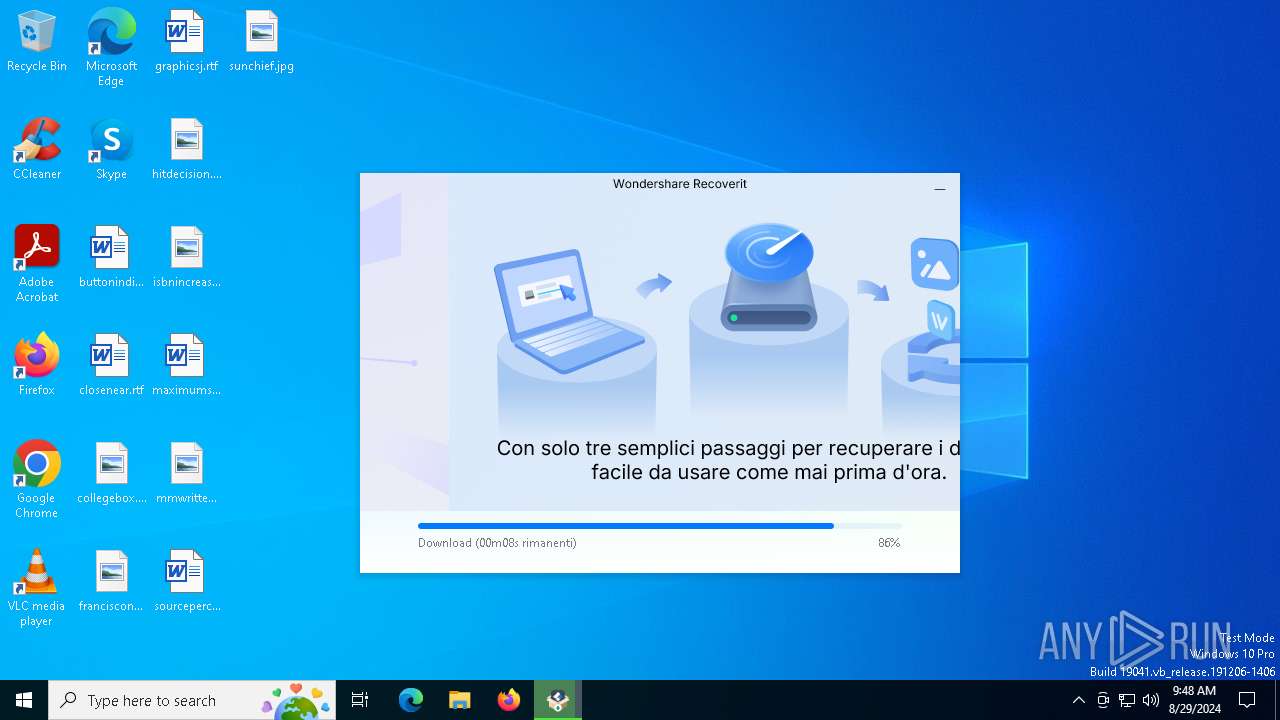The image size is (1280, 720).
Task: Minimize the Wondershare Recoverit installer window
Action: tap(940, 188)
